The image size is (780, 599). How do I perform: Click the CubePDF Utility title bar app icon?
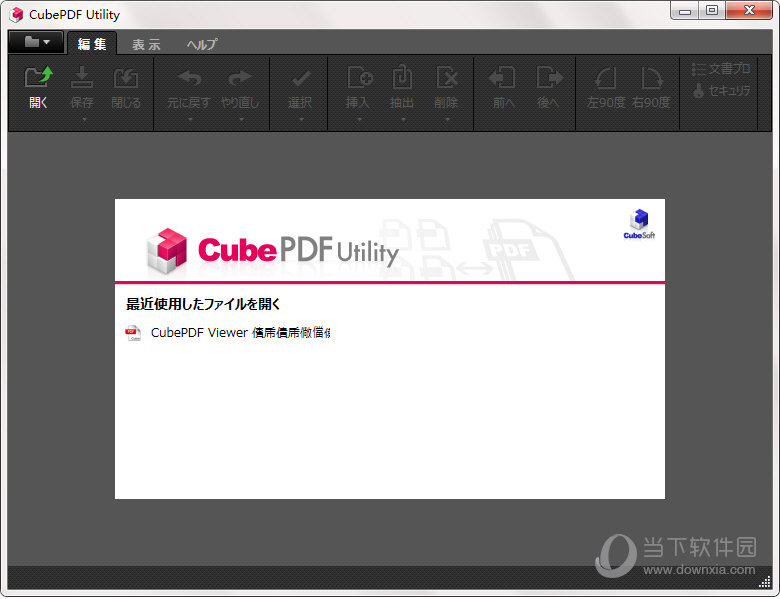coord(16,14)
